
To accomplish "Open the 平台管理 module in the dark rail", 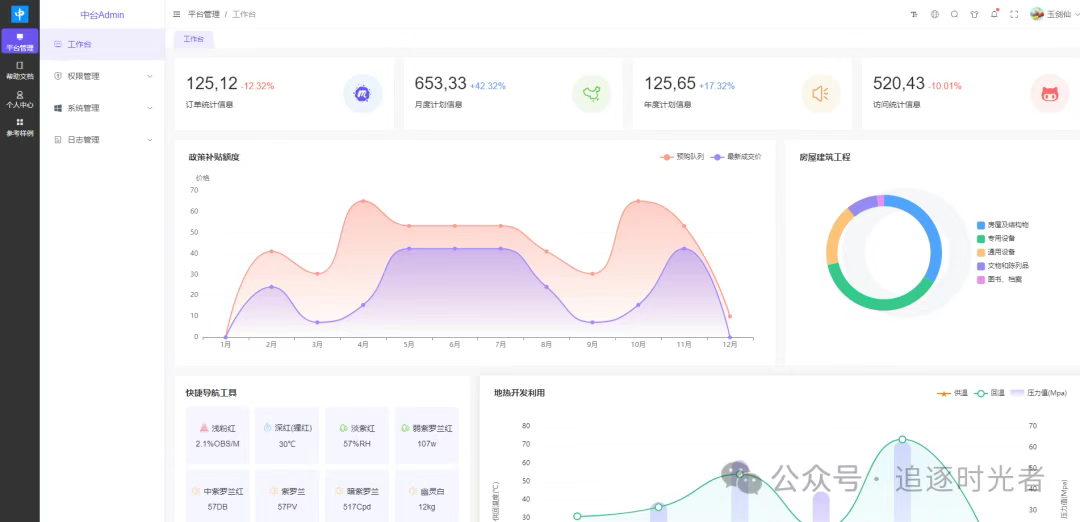I will [x=19, y=41].
